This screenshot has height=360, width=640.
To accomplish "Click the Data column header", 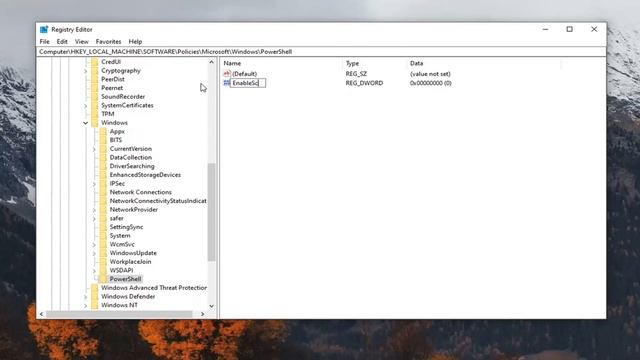I will [484, 63].
